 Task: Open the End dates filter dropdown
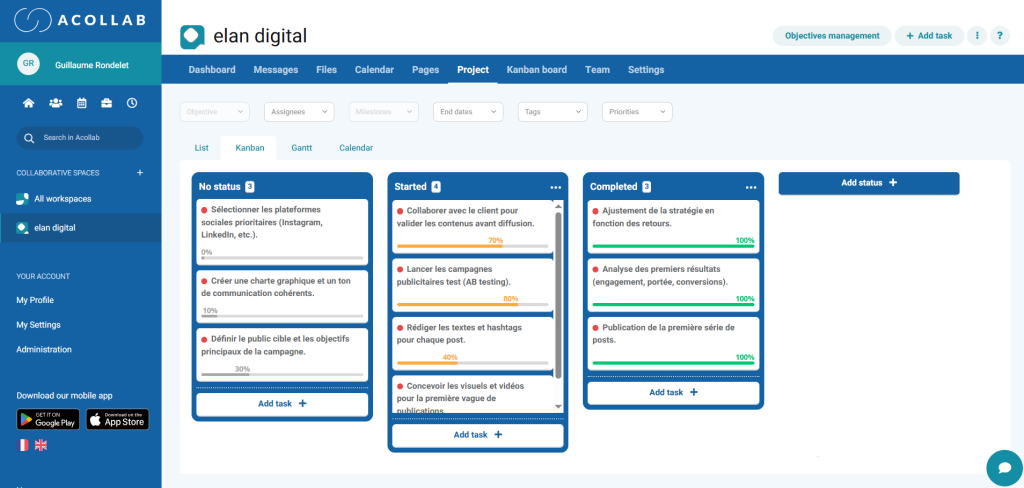tap(467, 112)
